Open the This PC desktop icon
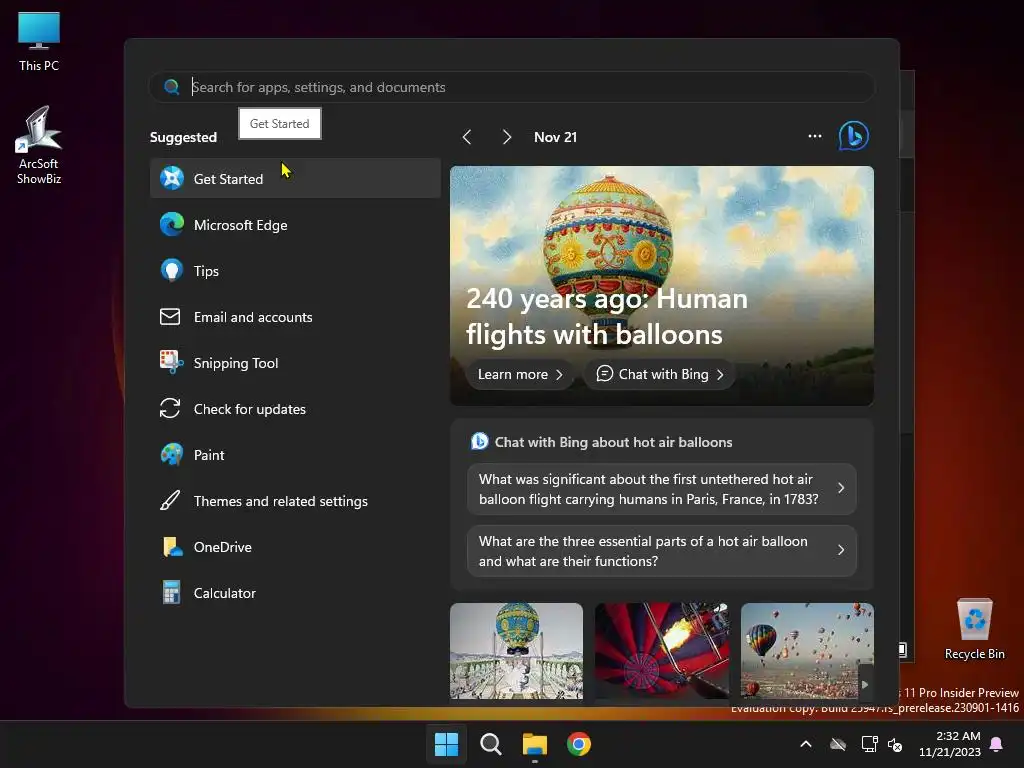1024x768 pixels. pyautogui.click(x=39, y=41)
